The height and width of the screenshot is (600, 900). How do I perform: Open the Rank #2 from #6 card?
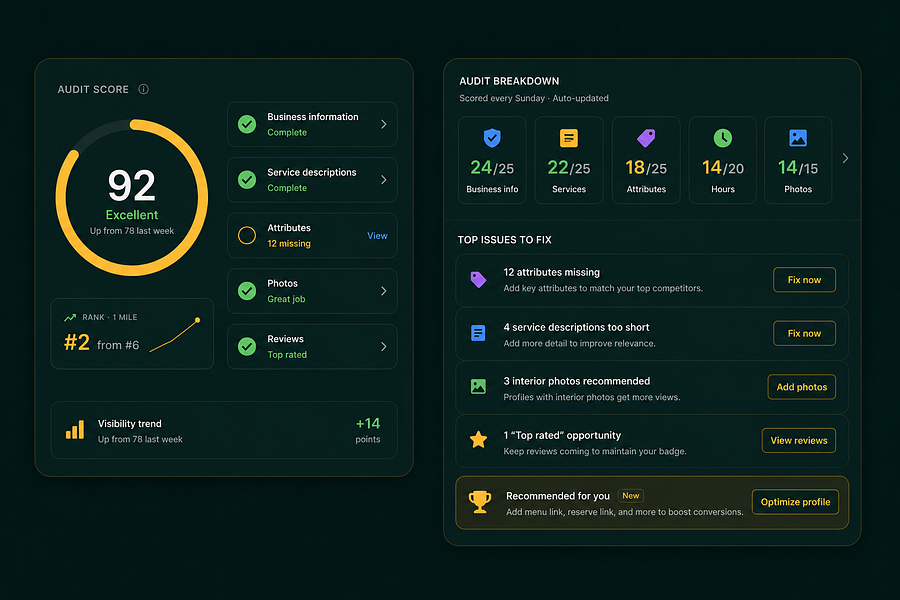132,334
